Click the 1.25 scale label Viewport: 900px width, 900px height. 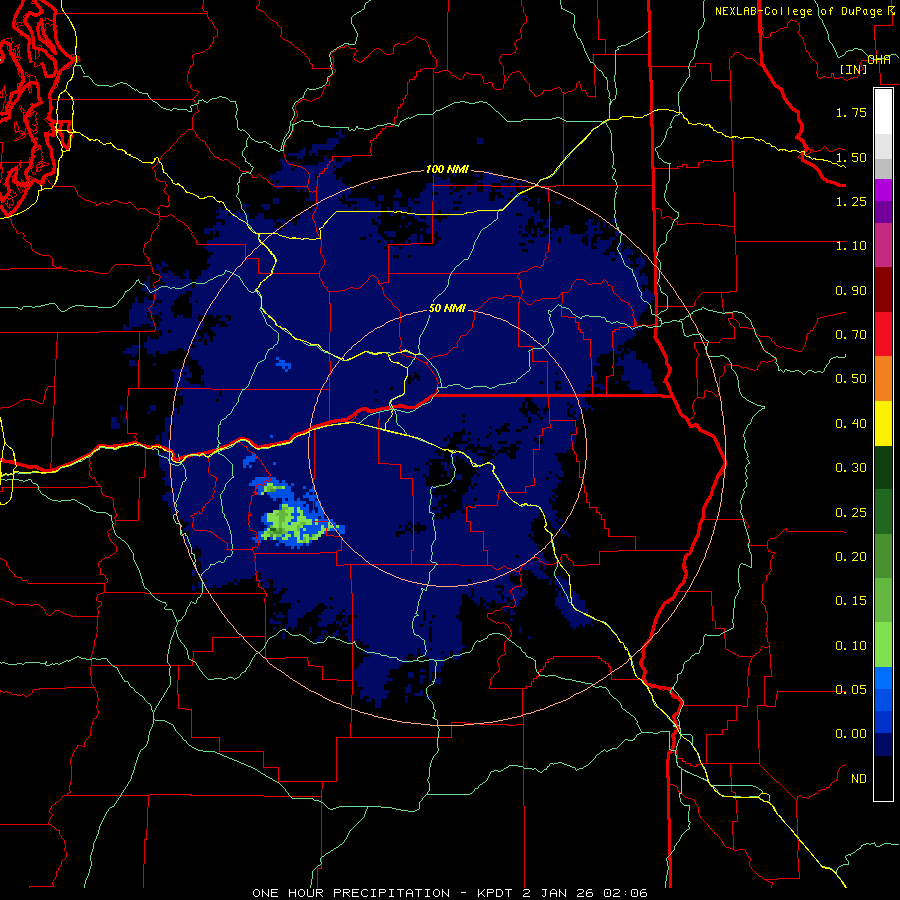851,201
